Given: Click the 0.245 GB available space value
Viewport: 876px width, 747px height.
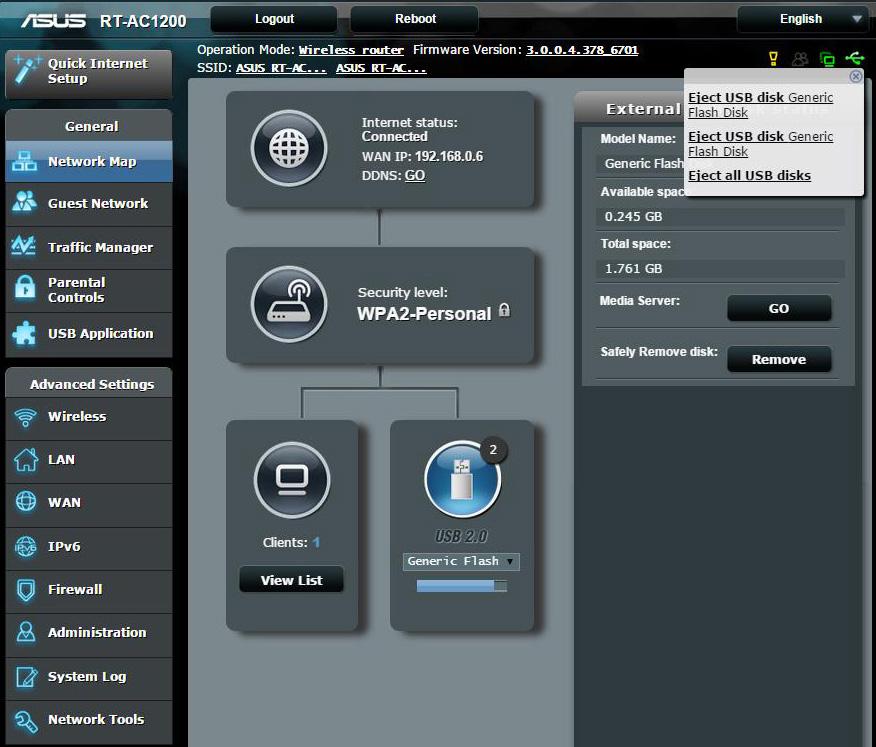Looking at the screenshot, I should (633, 217).
